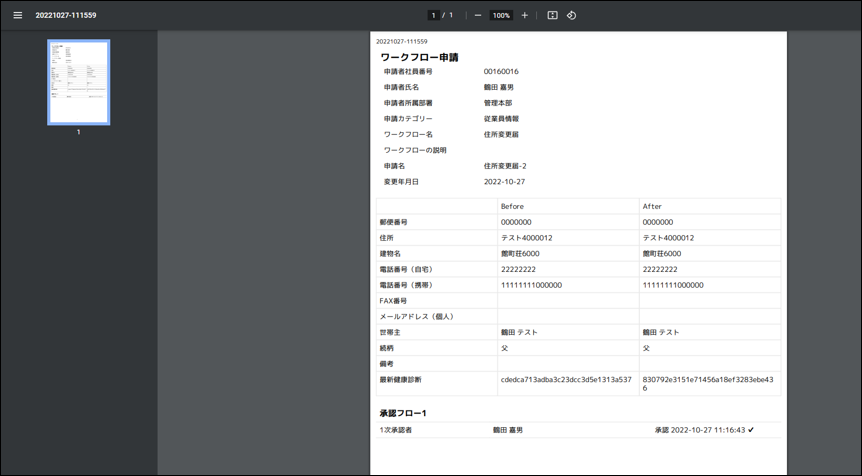
Task: Click the row label 世帯主
Action: pyautogui.click(x=390, y=333)
